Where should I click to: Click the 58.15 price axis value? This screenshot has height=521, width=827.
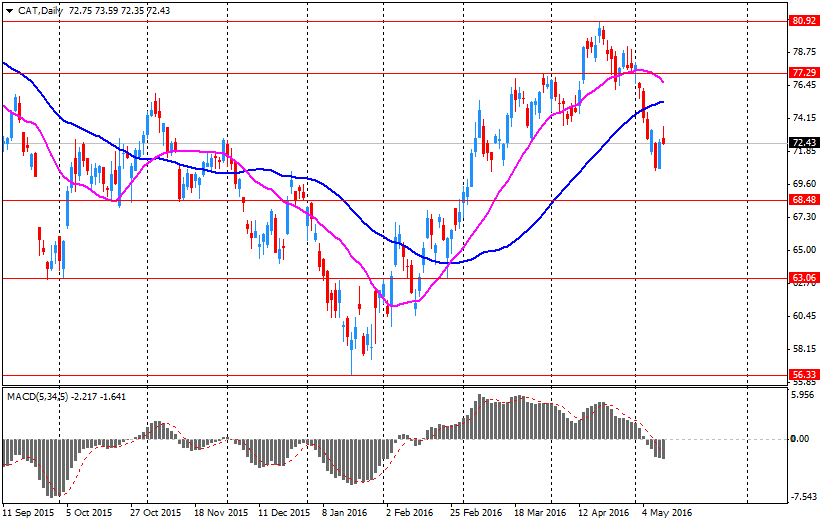click(x=804, y=349)
